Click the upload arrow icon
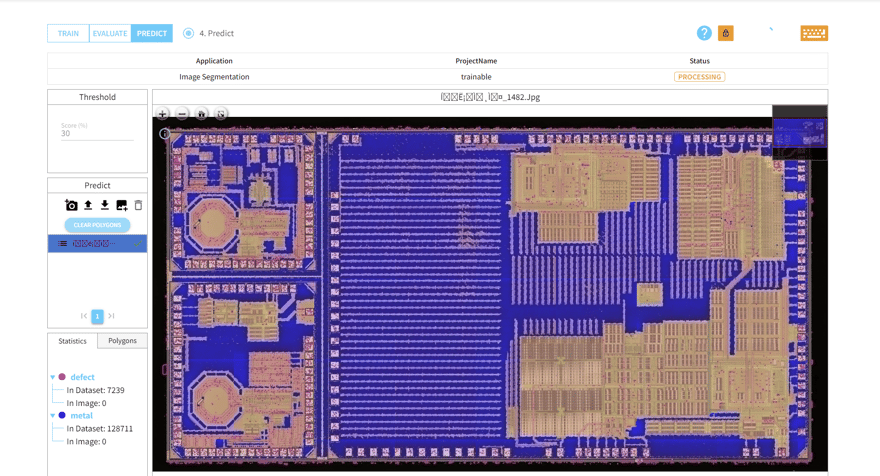The height and width of the screenshot is (476, 880). [88, 205]
